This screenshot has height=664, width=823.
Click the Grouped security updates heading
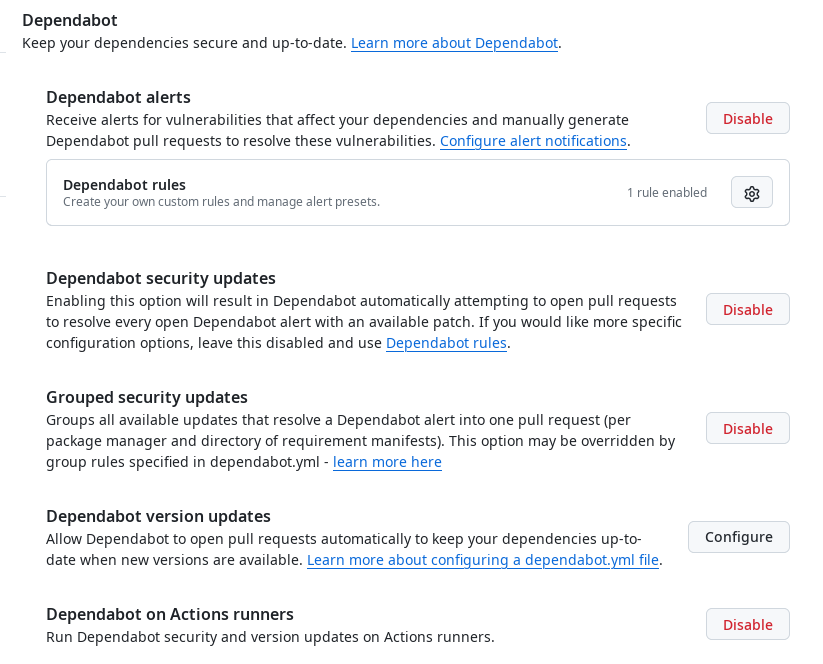pos(147,397)
